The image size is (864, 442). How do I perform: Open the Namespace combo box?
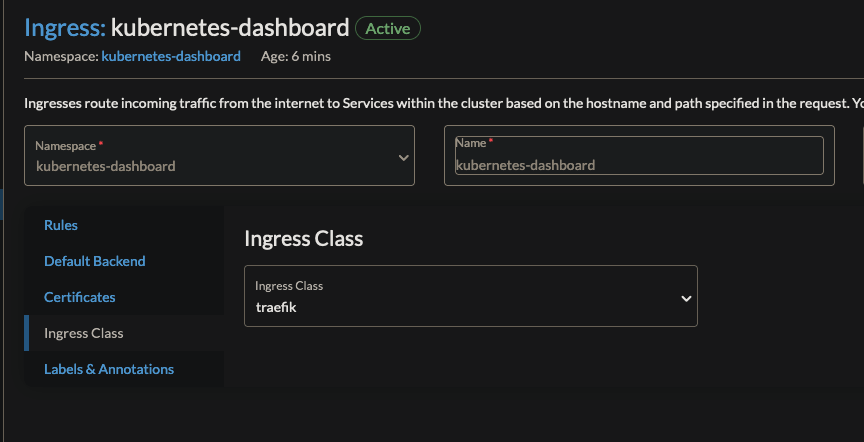[x=219, y=156]
